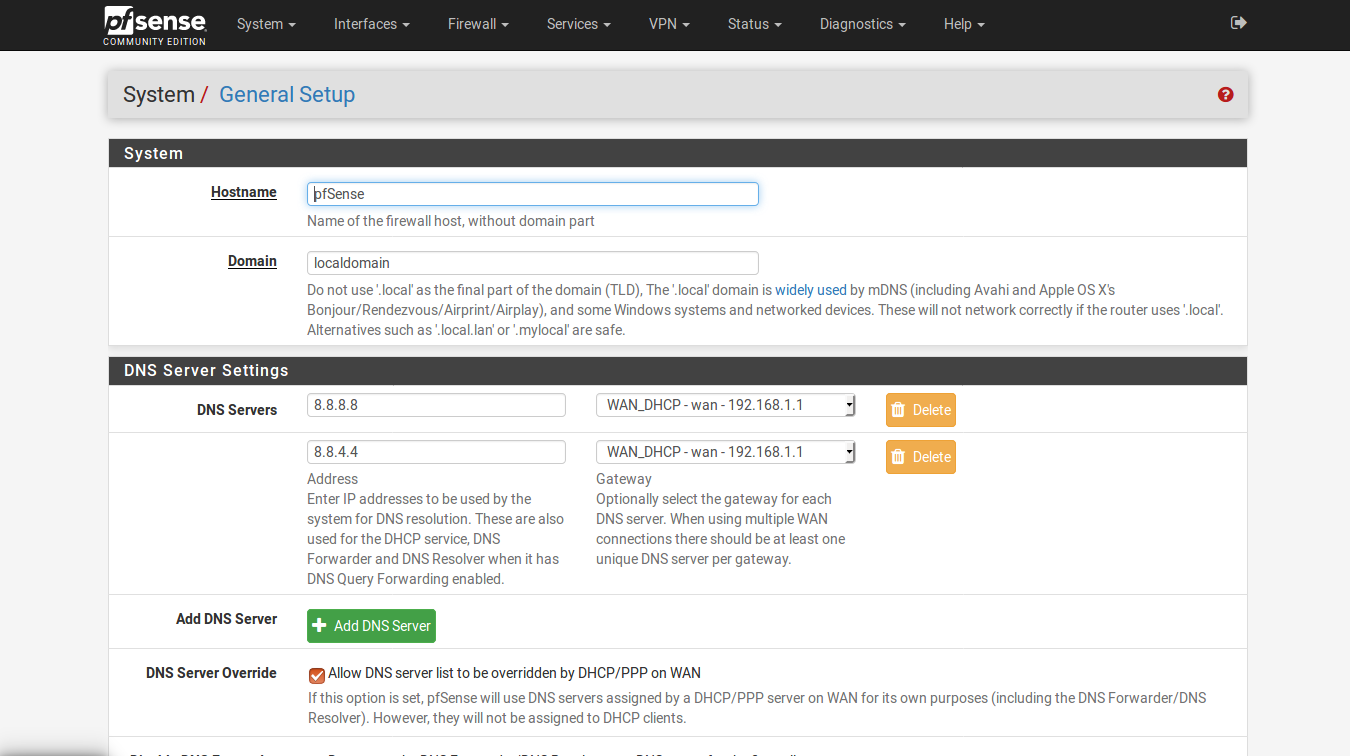This screenshot has width=1350, height=756.
Task: Delete the 8.8.8.8 DNS server entry
Action: [x=920, y=410]
